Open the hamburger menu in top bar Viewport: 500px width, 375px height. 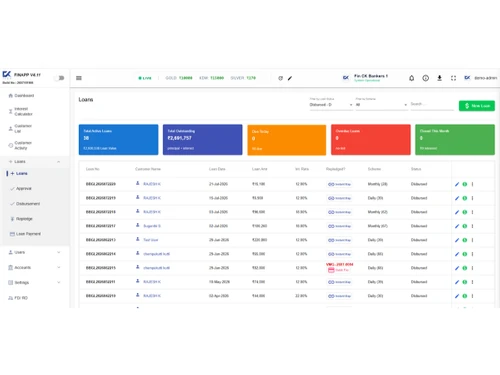coord(79,78)
